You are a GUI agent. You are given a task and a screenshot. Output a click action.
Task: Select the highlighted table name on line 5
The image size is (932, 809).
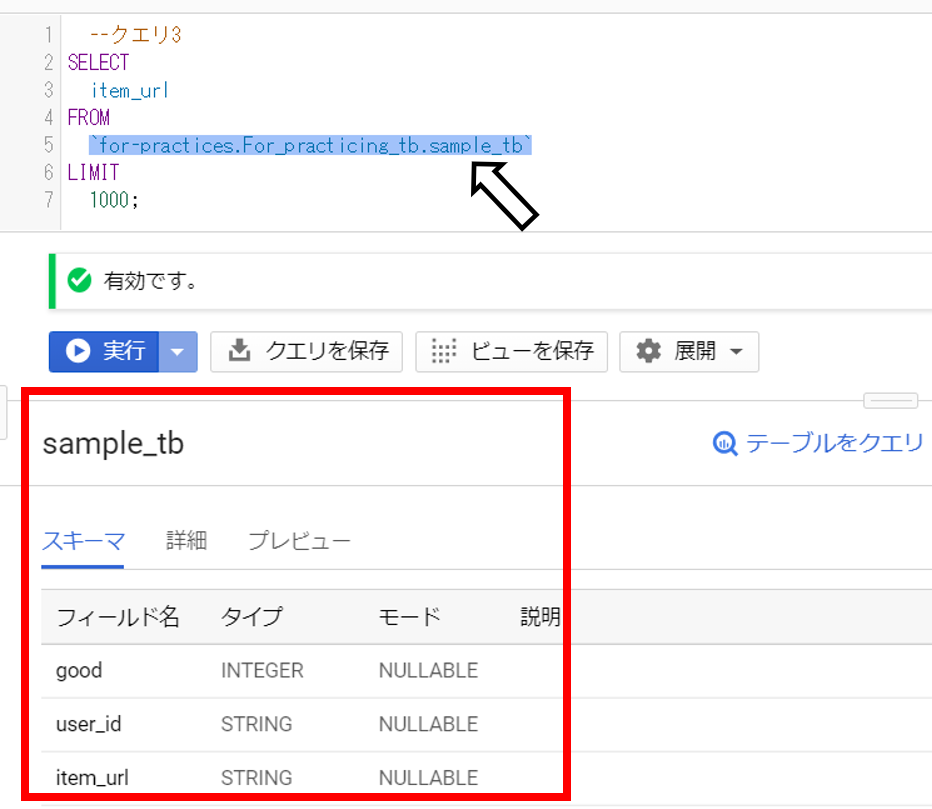coord(309,144)
